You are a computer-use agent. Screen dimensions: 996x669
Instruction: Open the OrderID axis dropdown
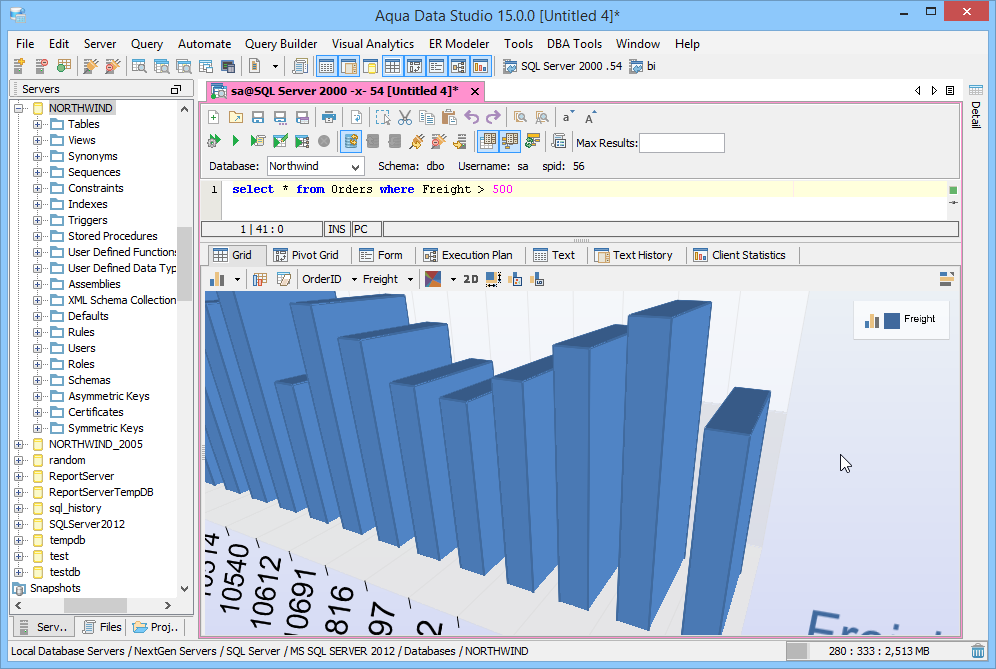354,280
